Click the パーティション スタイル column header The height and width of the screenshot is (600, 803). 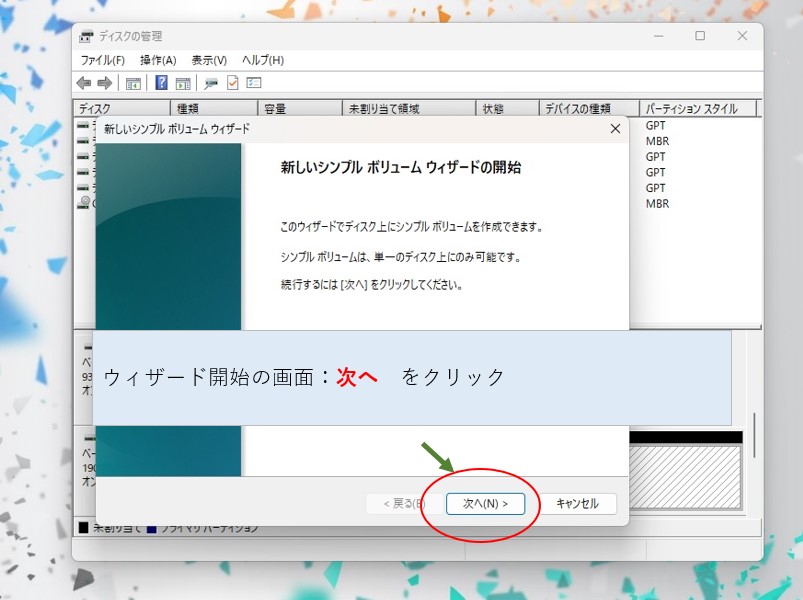(x=697, y=108)
